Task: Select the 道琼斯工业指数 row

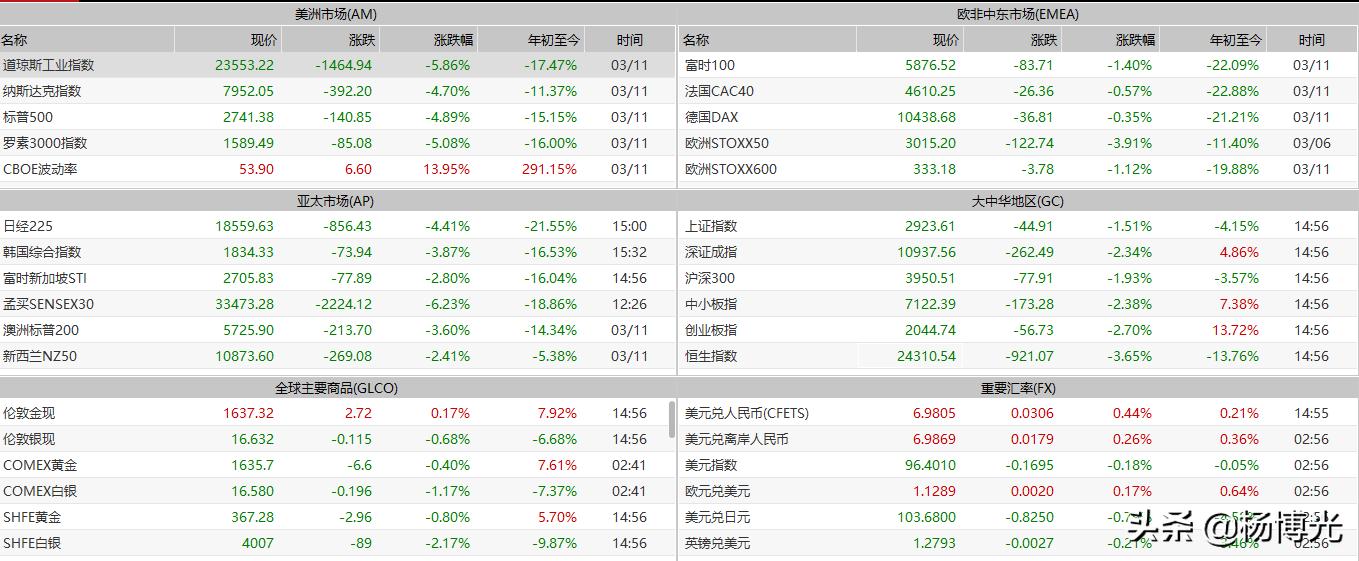Action: pyautogui.click(x=48, y=65)
